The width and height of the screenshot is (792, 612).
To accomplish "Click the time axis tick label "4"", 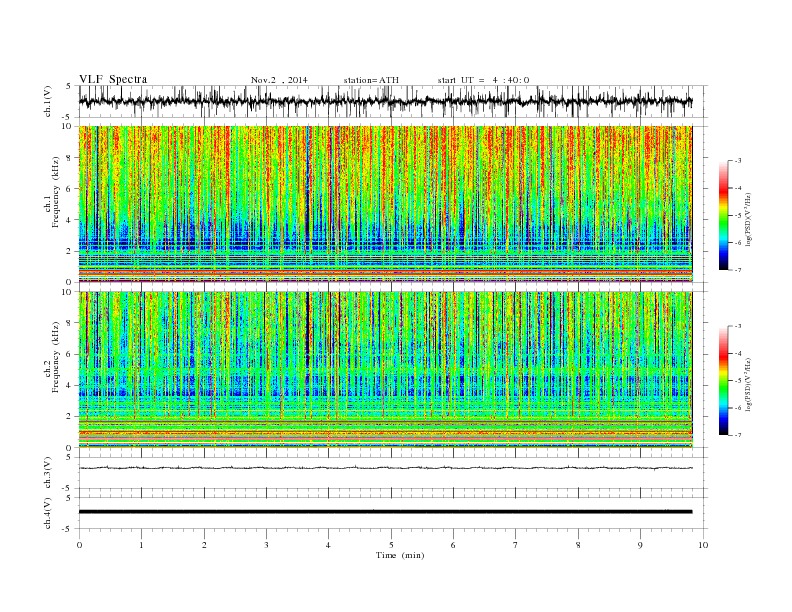I will point(329,545).
